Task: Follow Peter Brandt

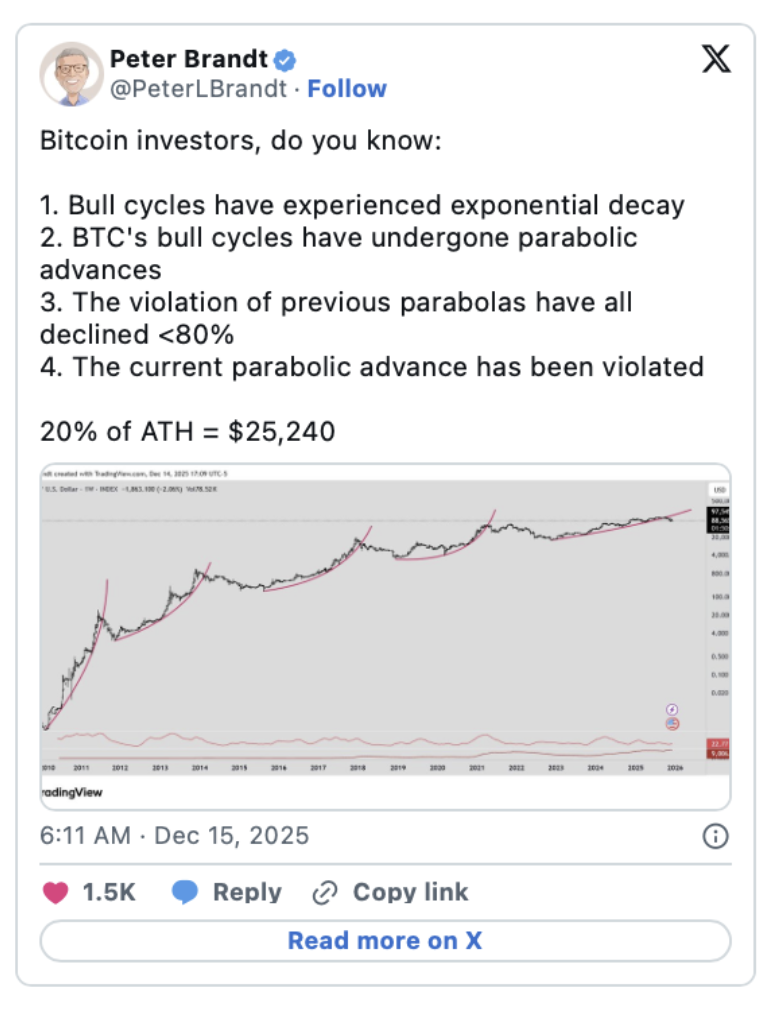Action: point(347,89)
